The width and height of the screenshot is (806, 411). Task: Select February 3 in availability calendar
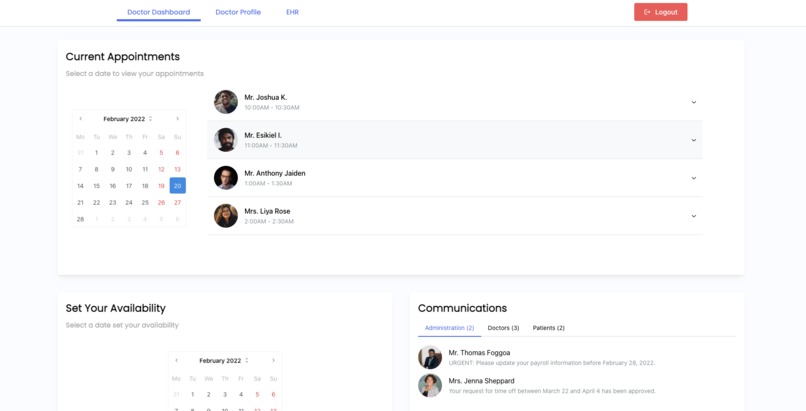point(225,395)
